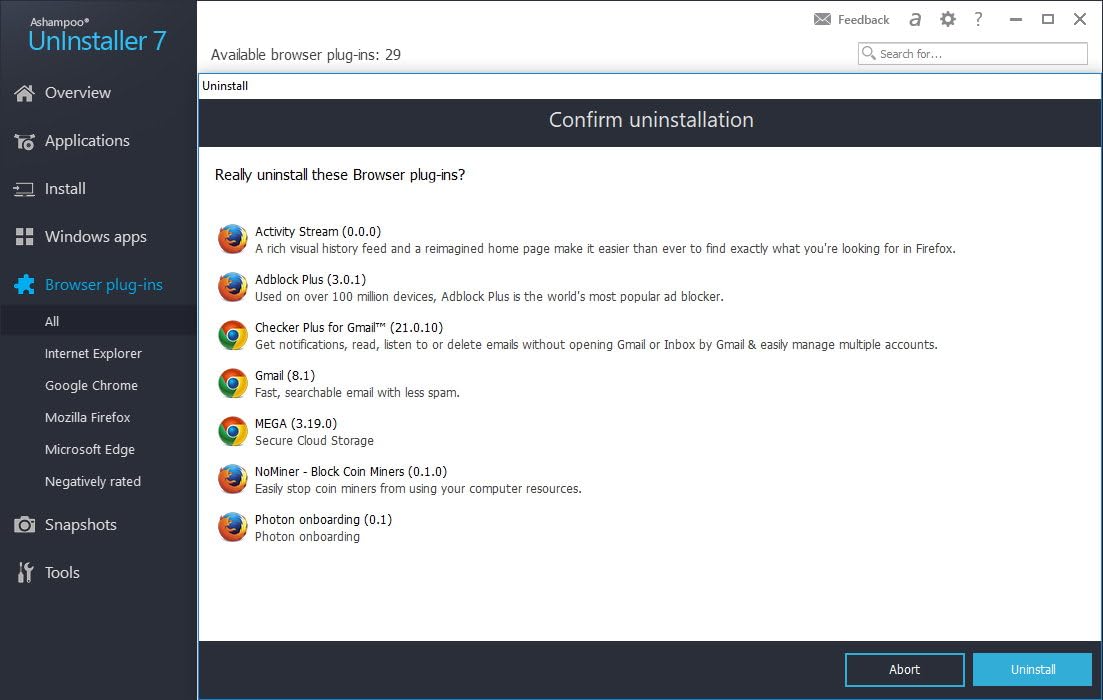Open help via question mark icon
Screen dimensions: 1103x700
(978, 19)
